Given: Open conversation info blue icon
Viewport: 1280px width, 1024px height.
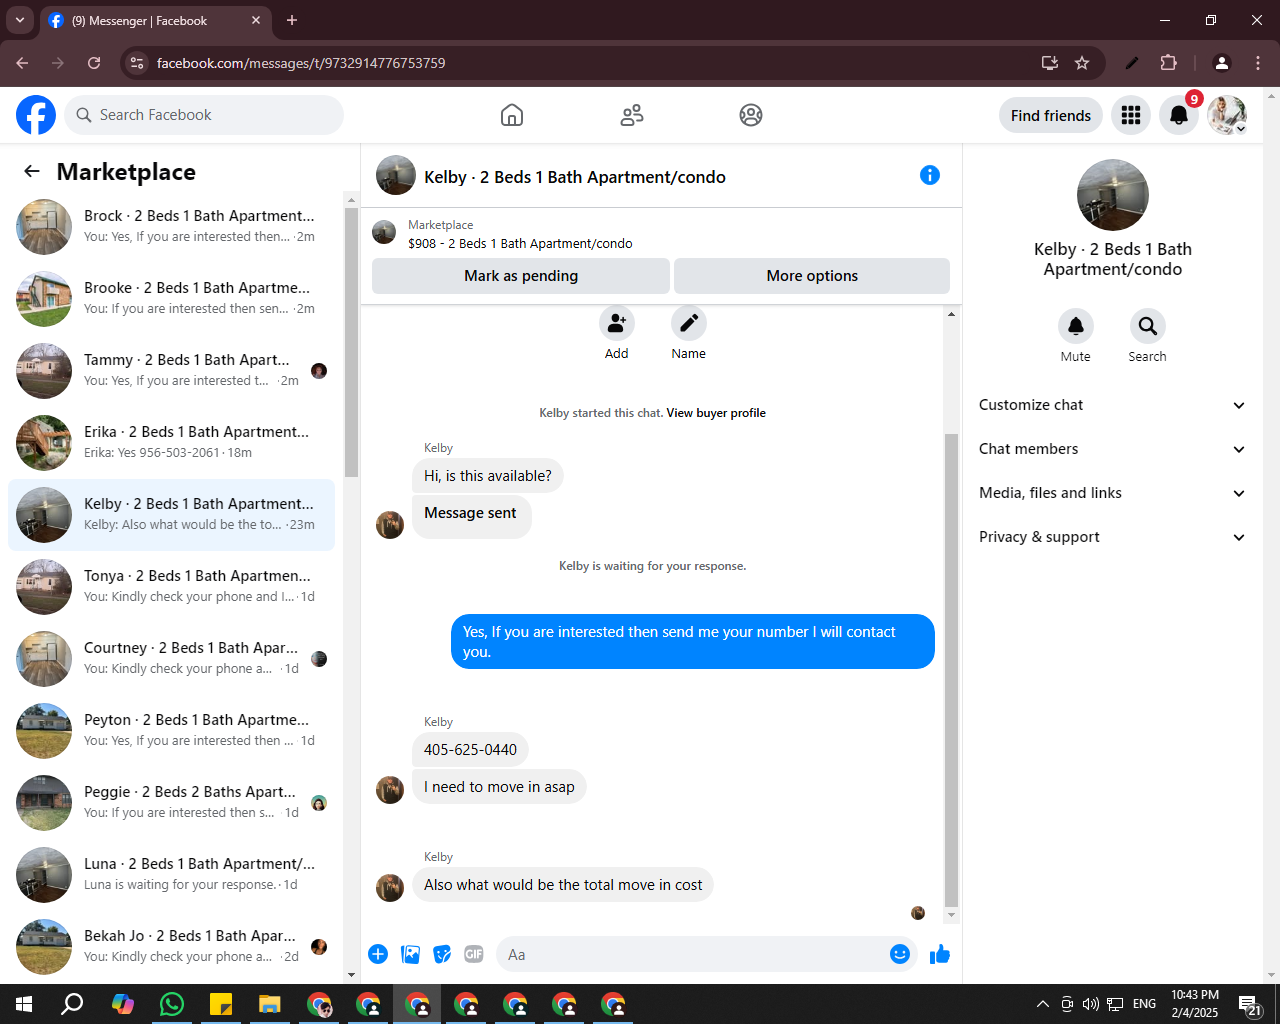Looking at the screenshot, I should [x=930, y=175].
